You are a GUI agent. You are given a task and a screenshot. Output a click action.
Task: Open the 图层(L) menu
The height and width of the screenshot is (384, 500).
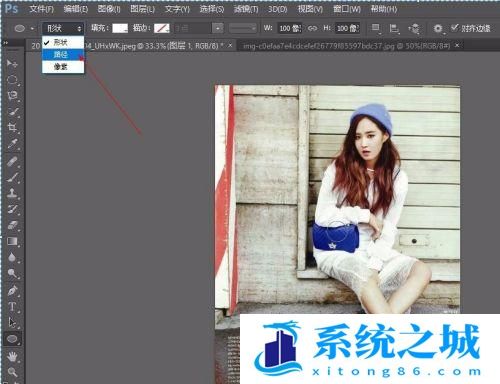click(142, 9)
